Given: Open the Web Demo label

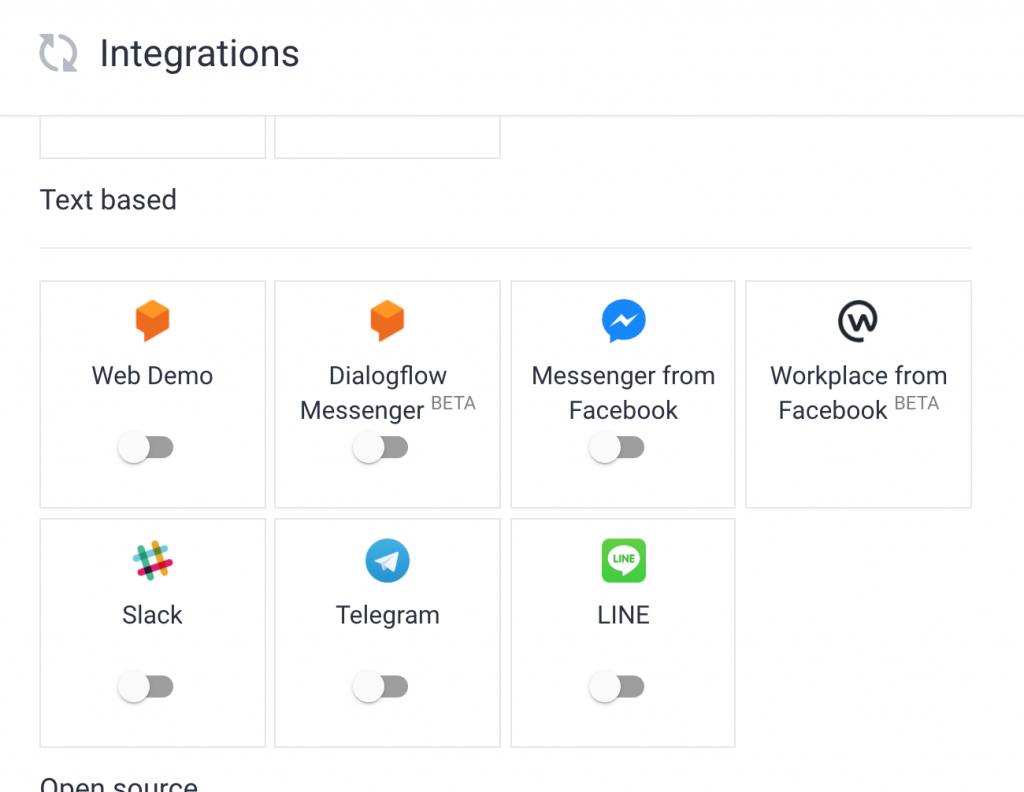Looking at the screenshot, I should coord(152,376).
